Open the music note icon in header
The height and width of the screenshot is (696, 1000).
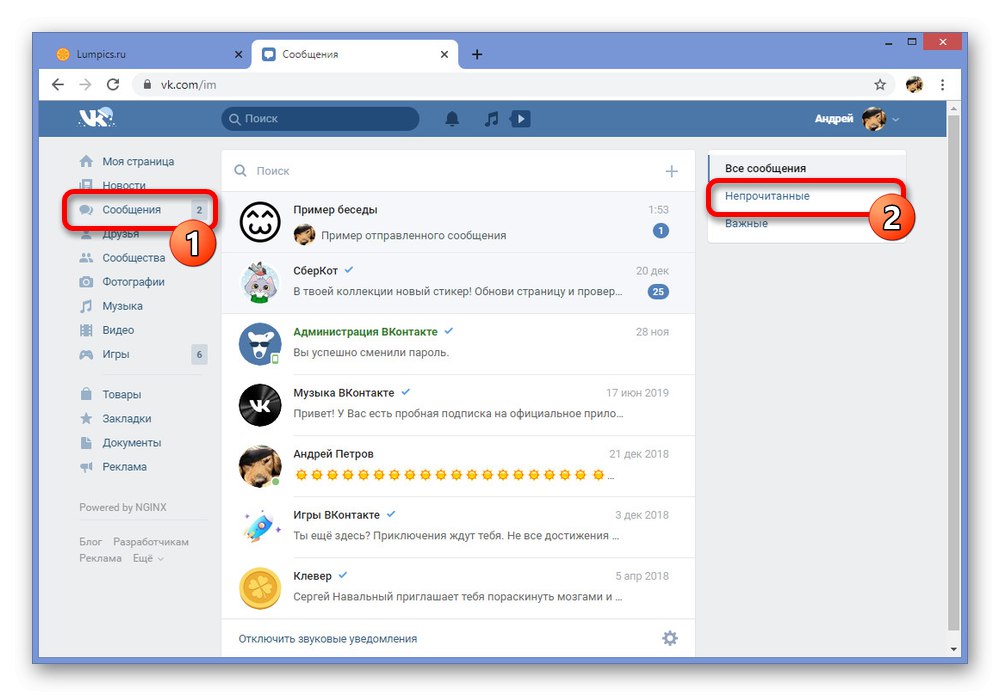tap(491, 119)
